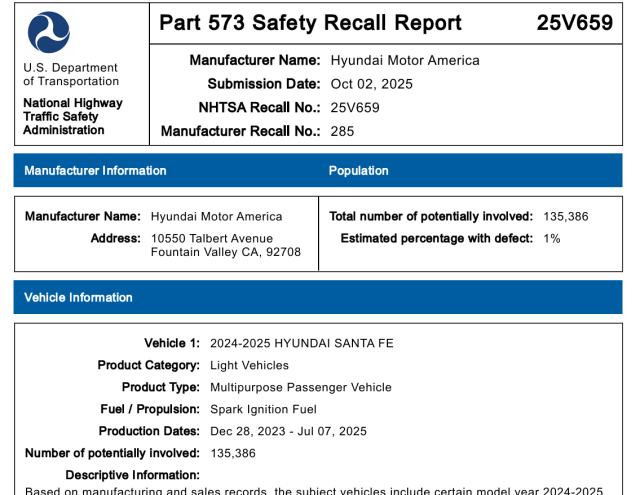Click Manufacturer Recall No. value 285

[x=342, y=131]
